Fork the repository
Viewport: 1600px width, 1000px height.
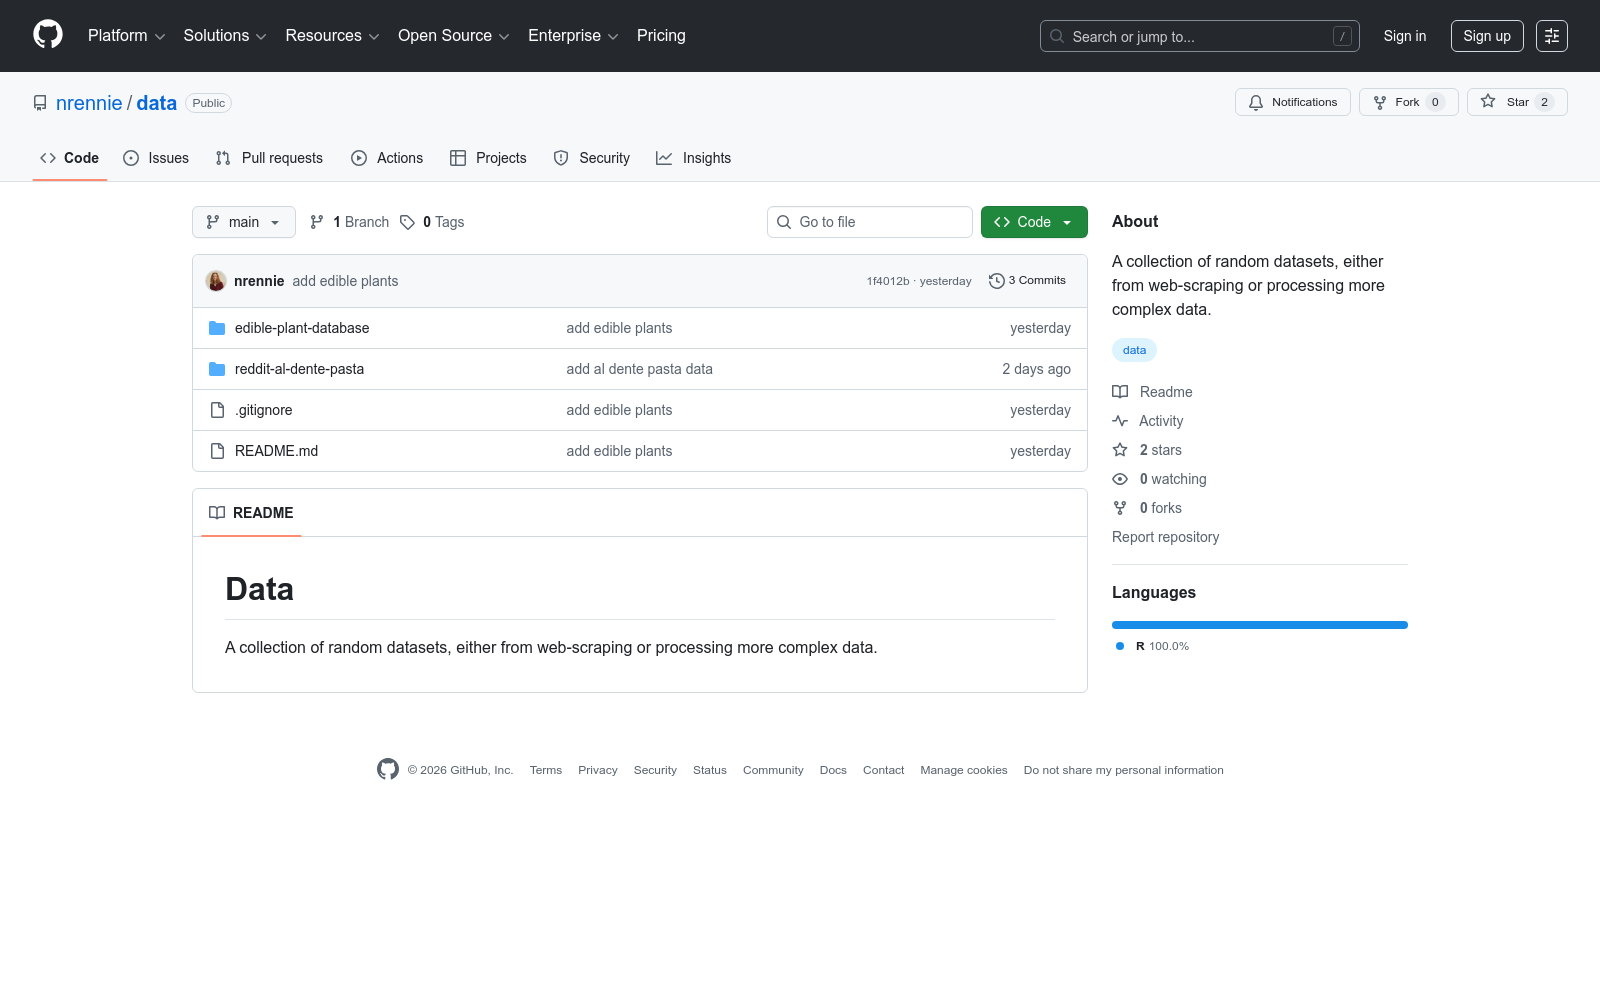1409,102
